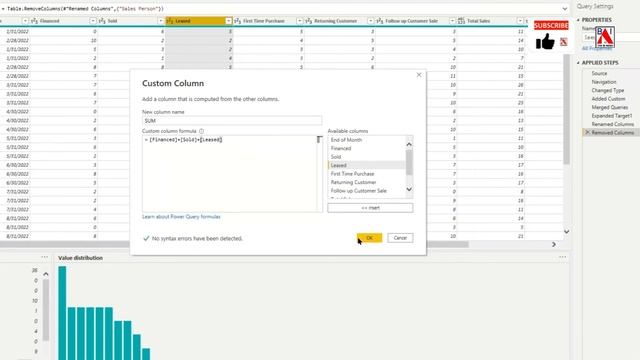Click Available columns scroll down arrow
Viewport: 640px width, 360px height.
(409, 189)
